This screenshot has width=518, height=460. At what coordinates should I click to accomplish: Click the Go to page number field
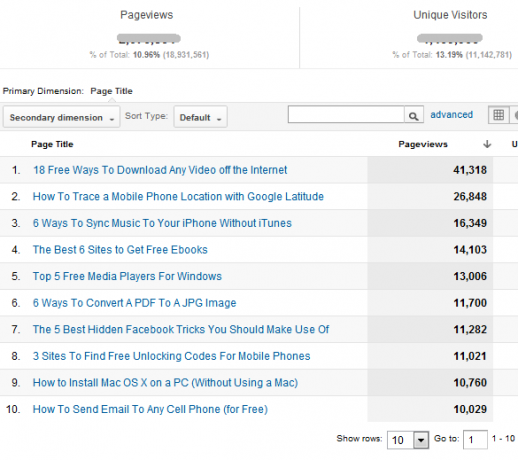point(475,440)
